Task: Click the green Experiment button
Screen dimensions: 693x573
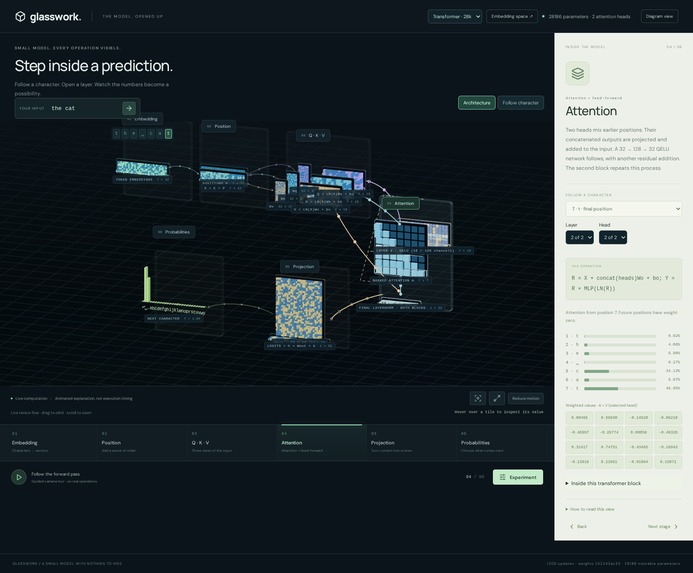Action: coord(518,477)
